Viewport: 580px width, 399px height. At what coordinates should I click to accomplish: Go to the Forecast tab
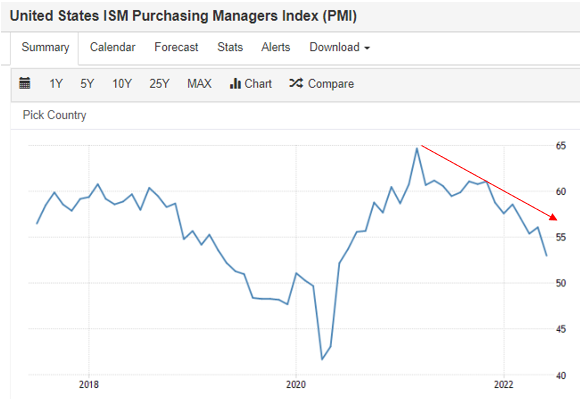pyautogui.click(x=176, y=47)
